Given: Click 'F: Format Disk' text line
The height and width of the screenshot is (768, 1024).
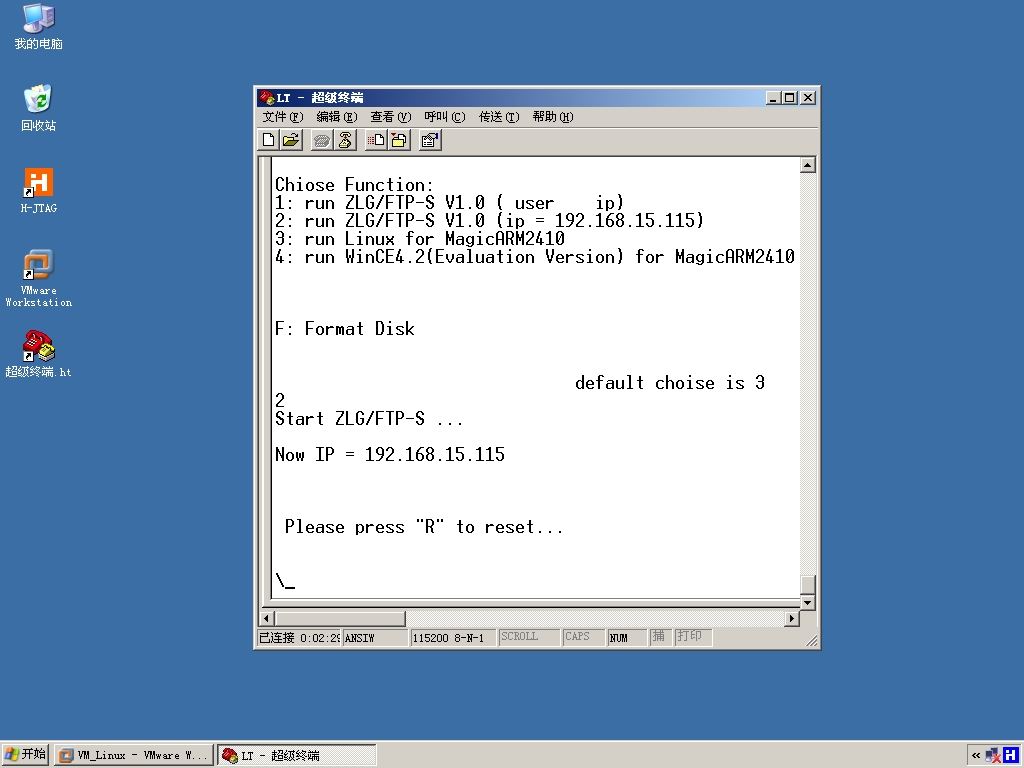Looking at the screenshot, I should click(x=344, y=328).
